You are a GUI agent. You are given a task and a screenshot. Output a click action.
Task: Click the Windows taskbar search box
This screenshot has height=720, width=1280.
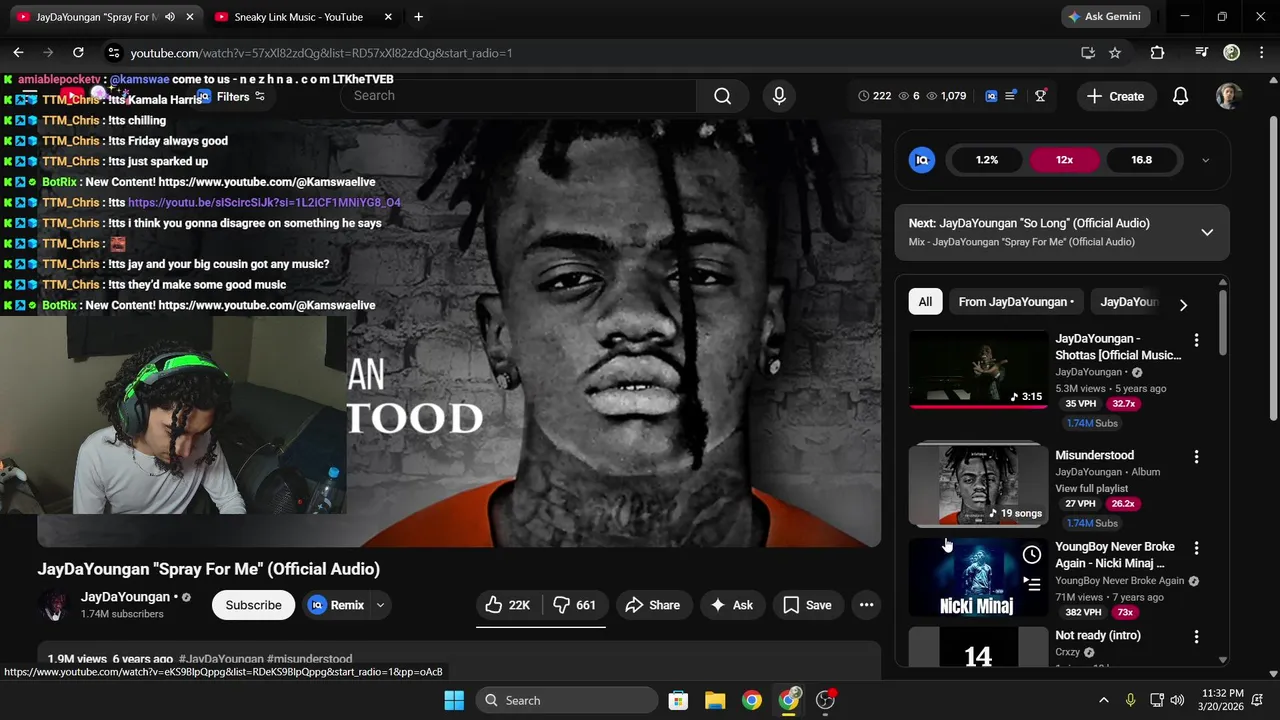coord(569,700)
